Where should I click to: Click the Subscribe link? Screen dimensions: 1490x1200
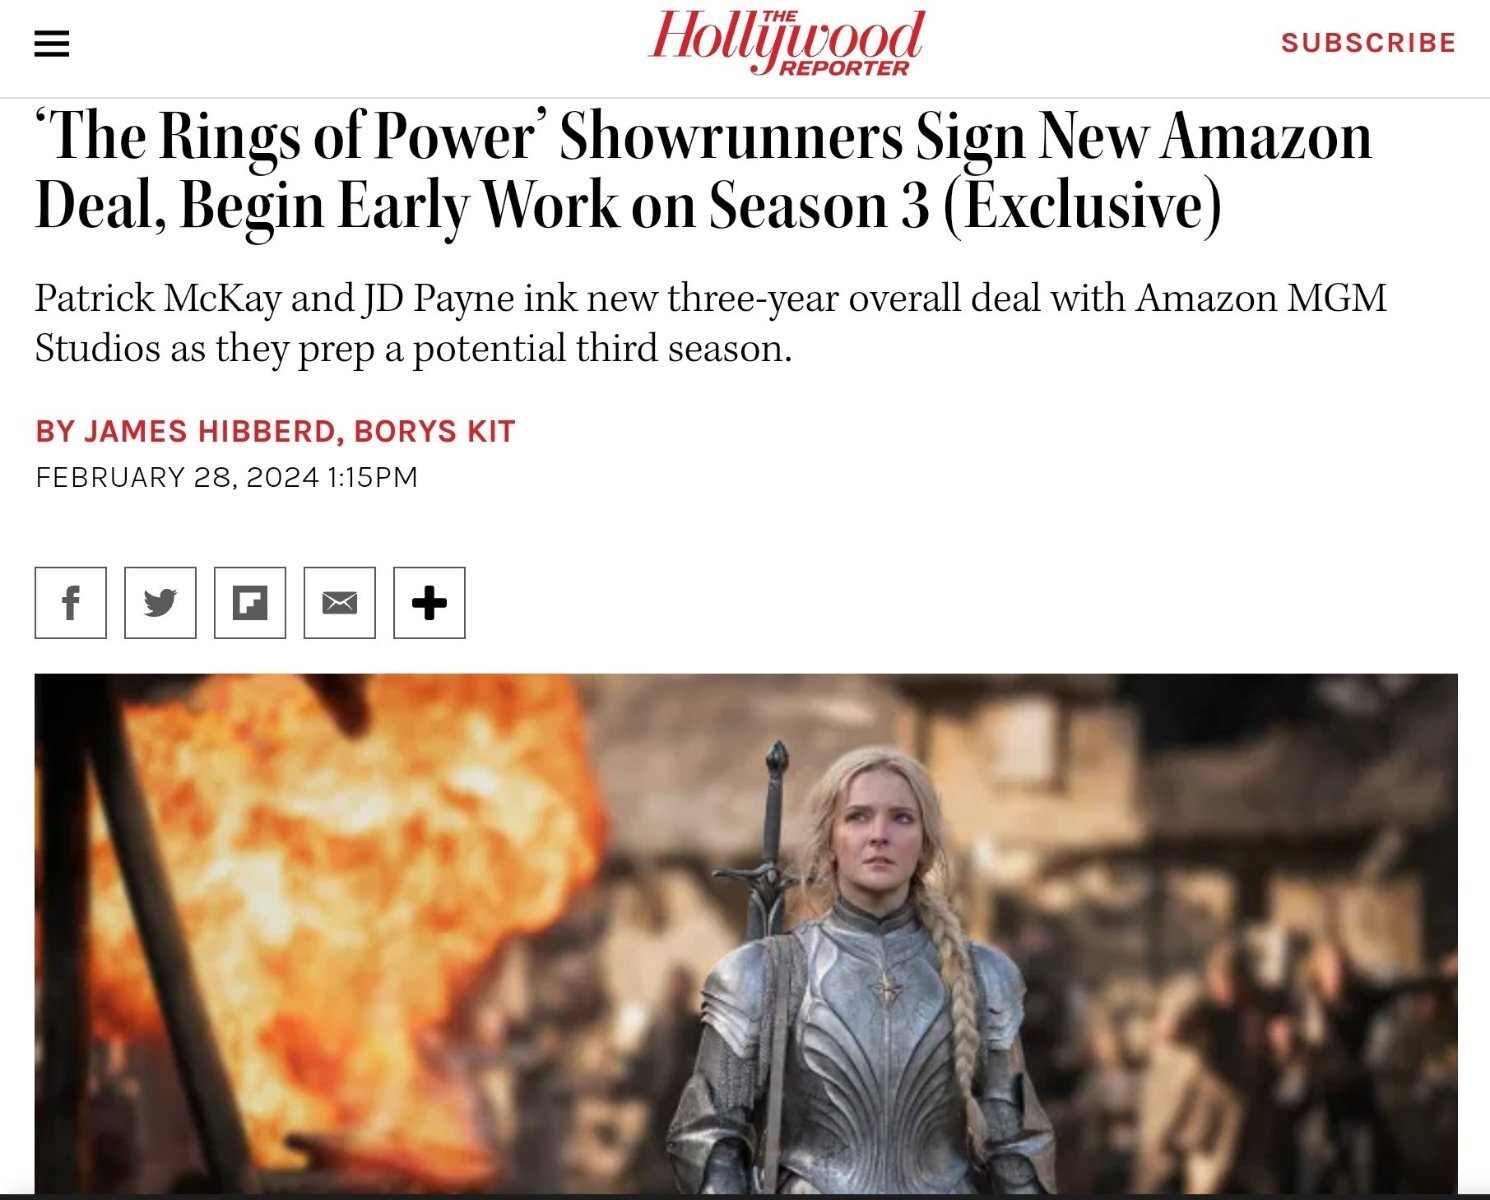(x=1368, y=43)
